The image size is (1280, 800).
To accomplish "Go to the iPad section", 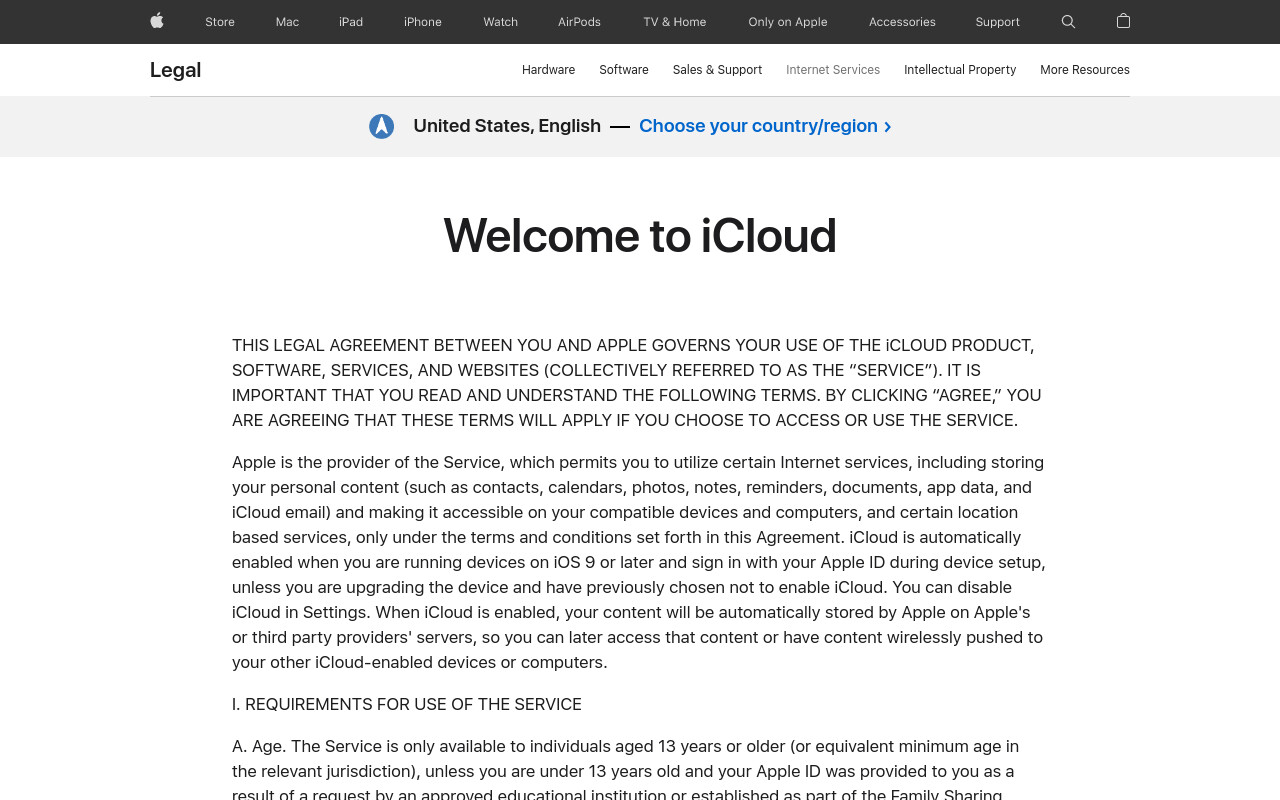I will pyautogui.click(x=351, y=22).
